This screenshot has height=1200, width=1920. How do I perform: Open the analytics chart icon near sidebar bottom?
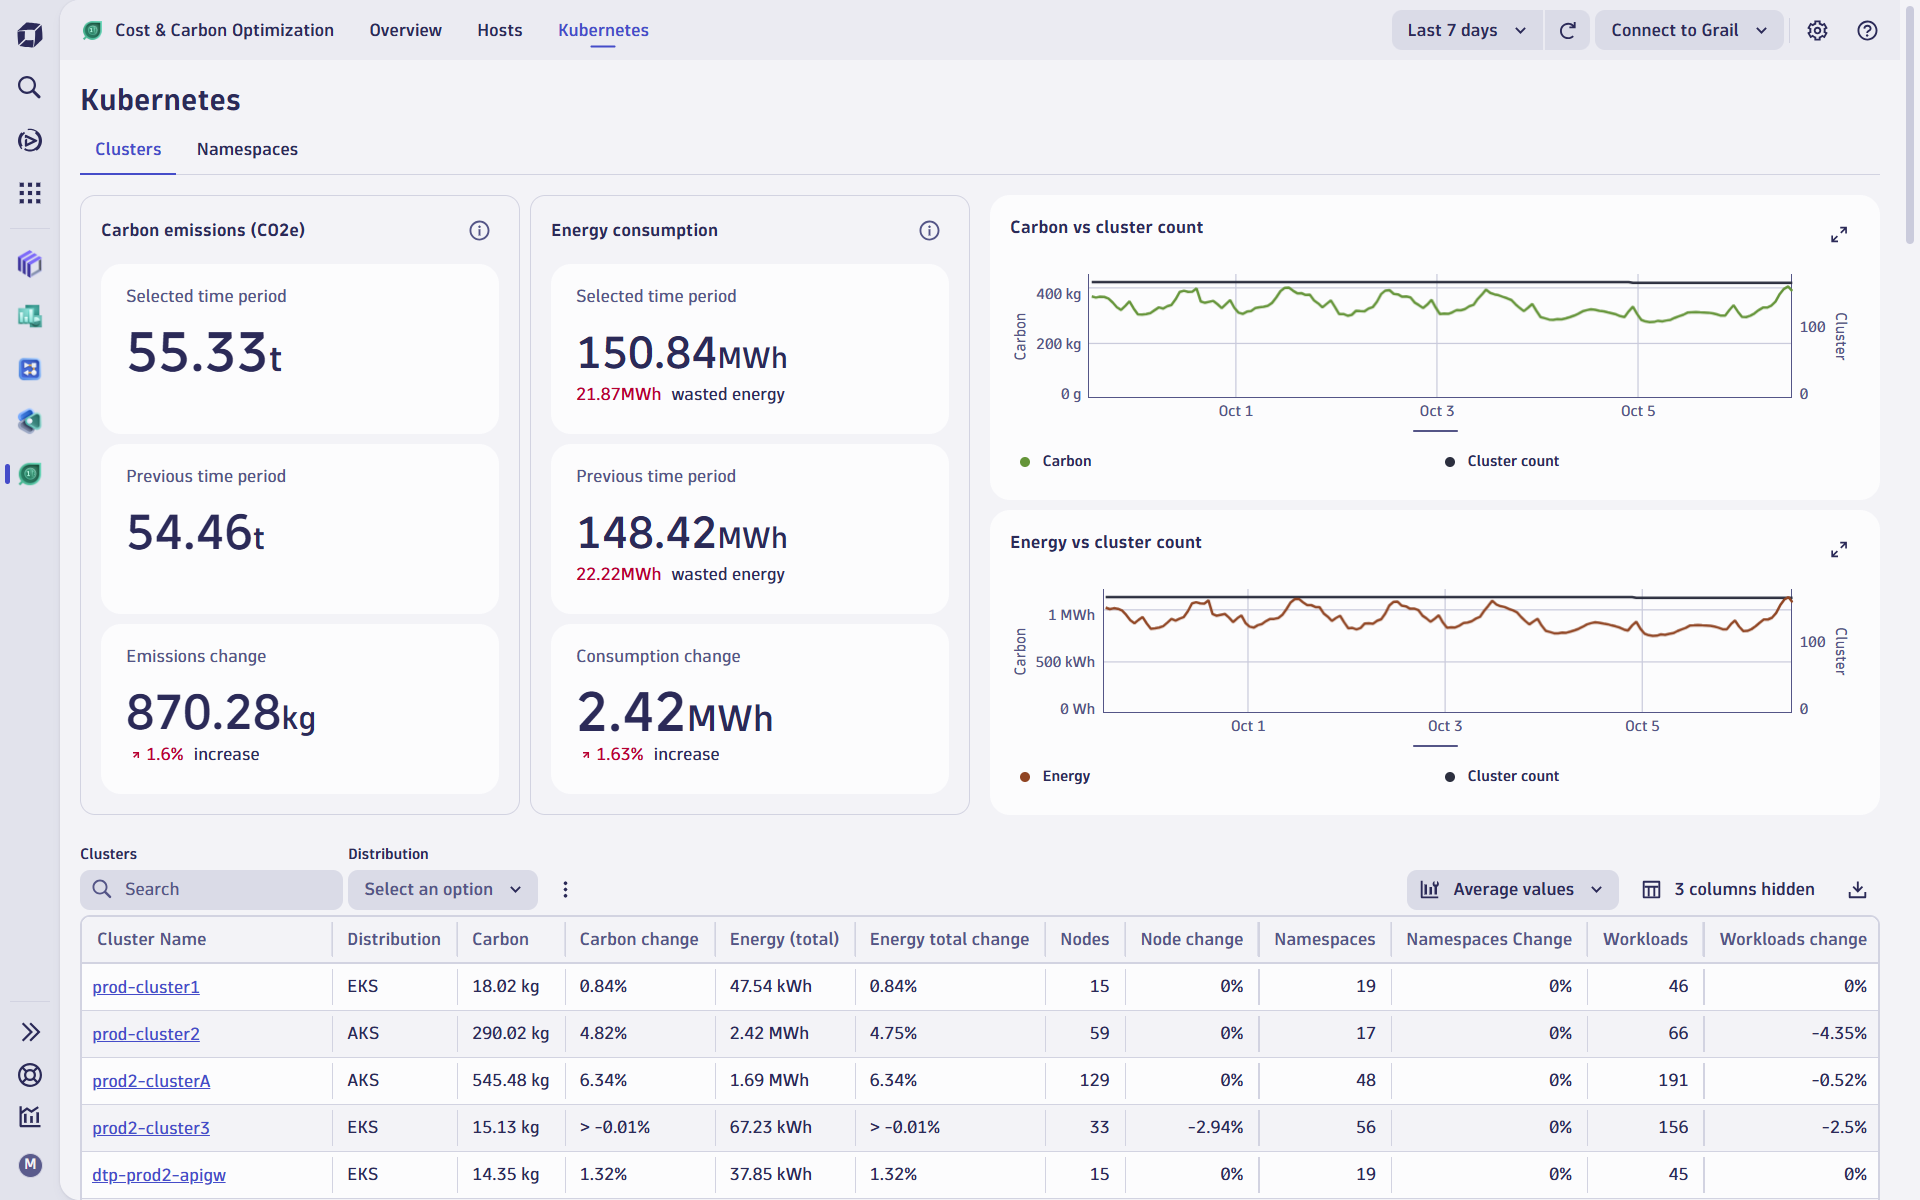pyautogui.click(x=30, y=1117)
